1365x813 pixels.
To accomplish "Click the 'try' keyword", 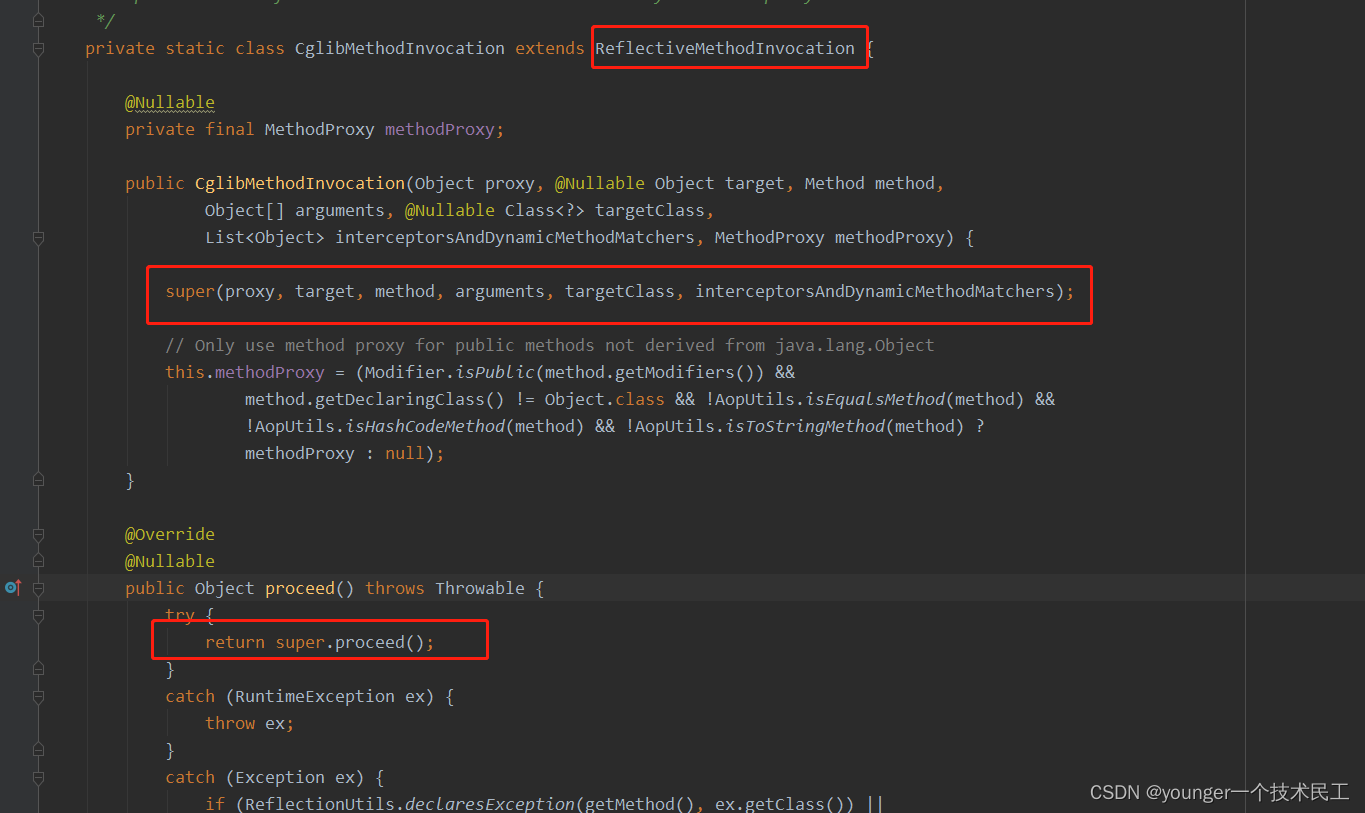I will coord(180,615).
